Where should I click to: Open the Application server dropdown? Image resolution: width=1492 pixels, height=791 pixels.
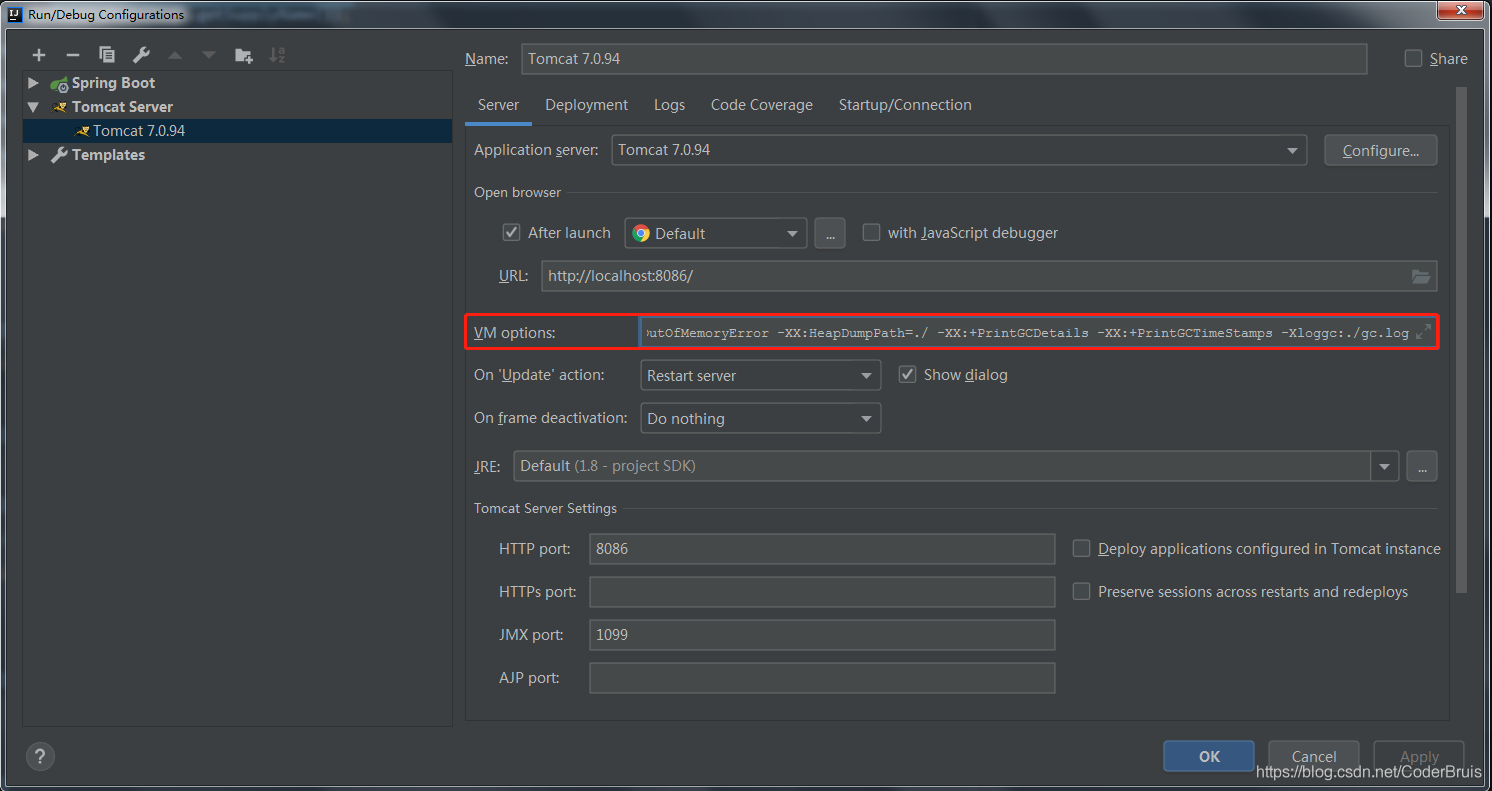[x=959, y=150]
